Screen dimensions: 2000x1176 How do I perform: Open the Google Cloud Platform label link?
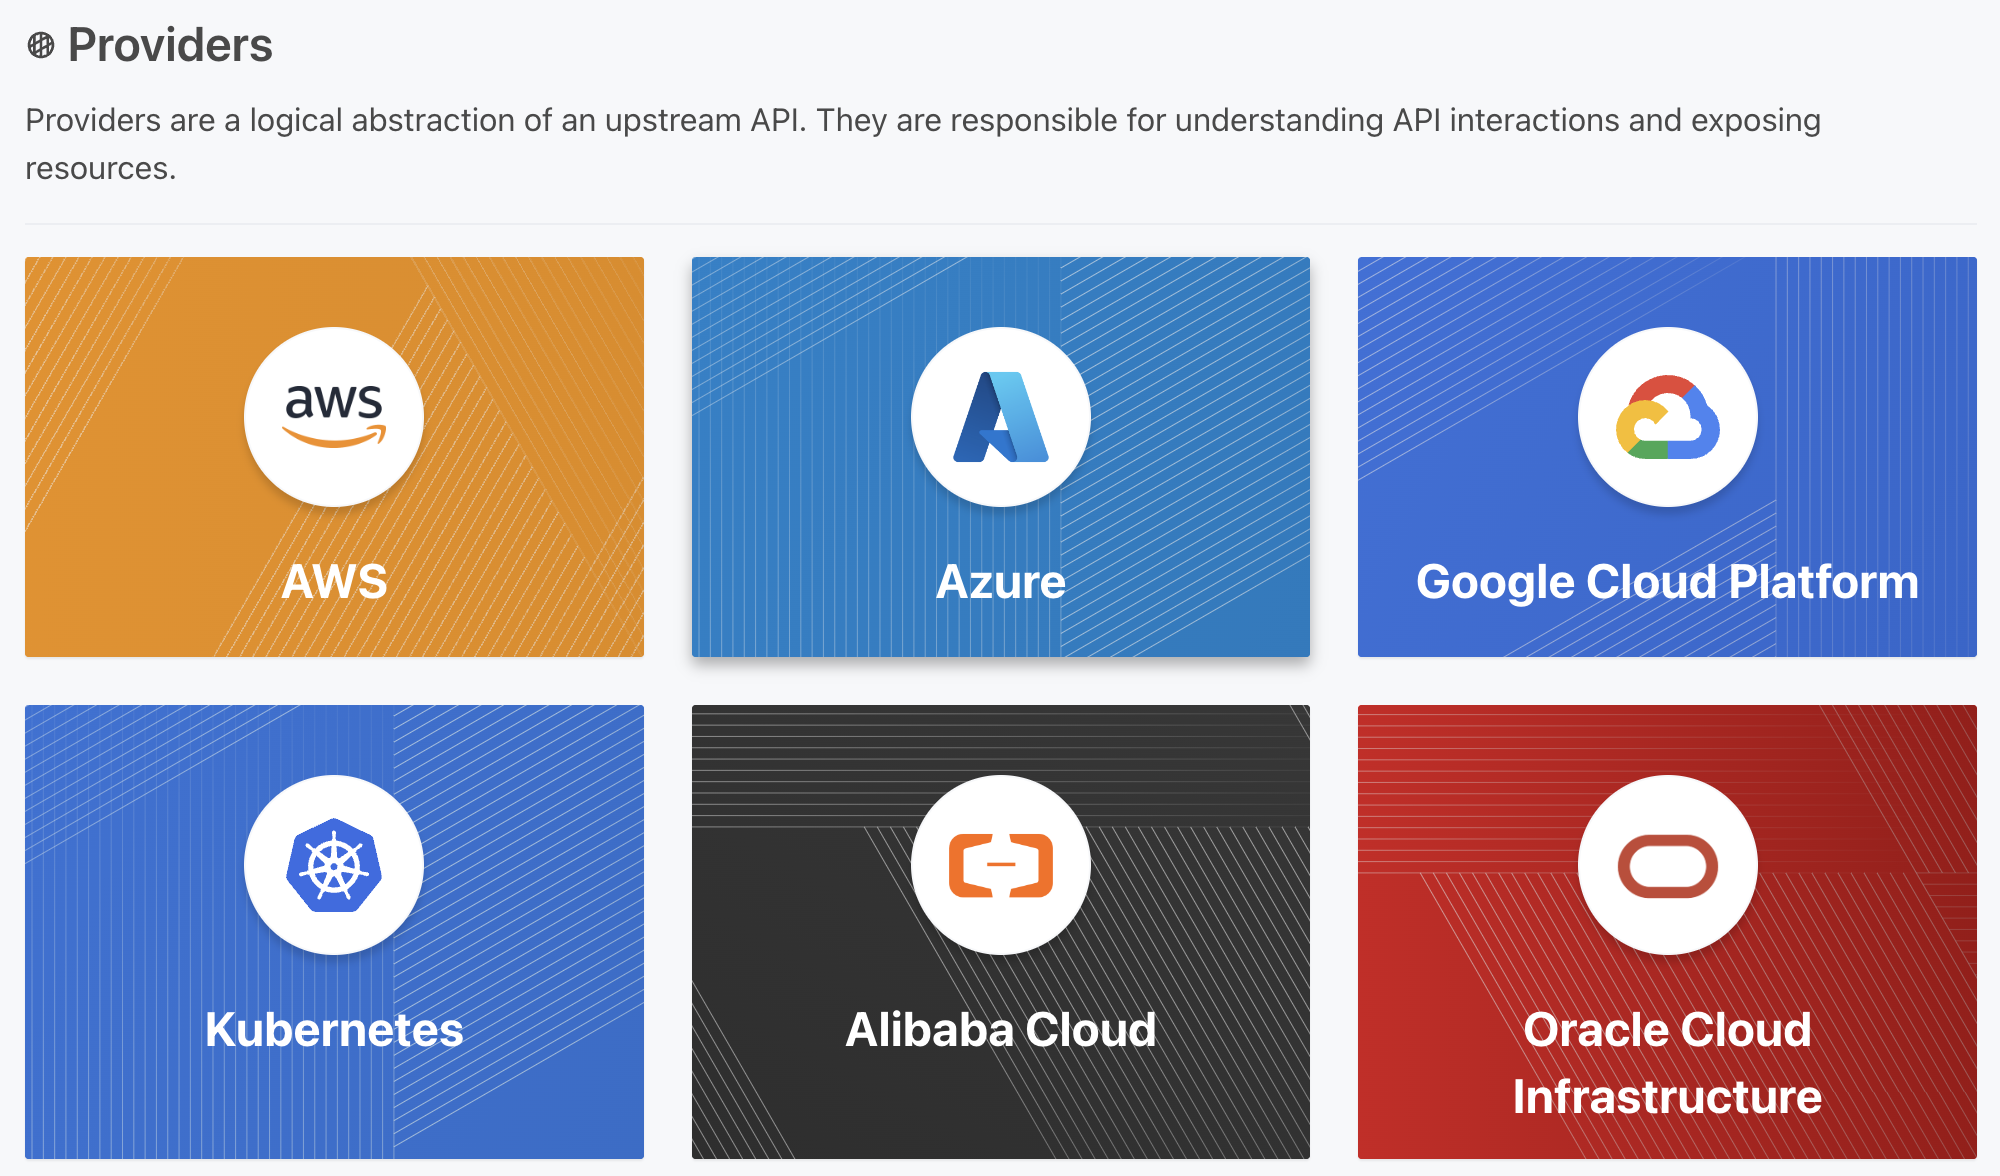tap(1667, 582)
